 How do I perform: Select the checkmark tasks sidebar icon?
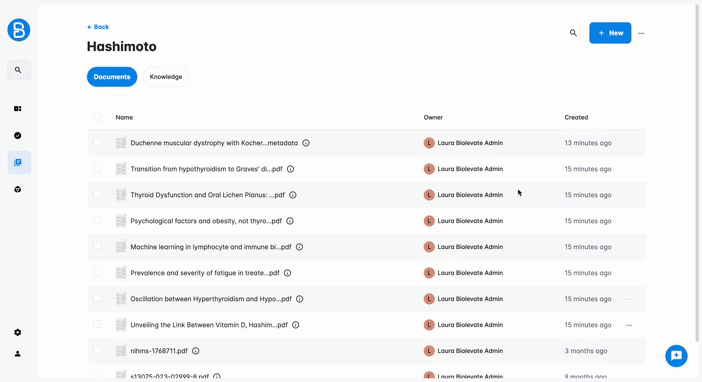coord(17,136)
